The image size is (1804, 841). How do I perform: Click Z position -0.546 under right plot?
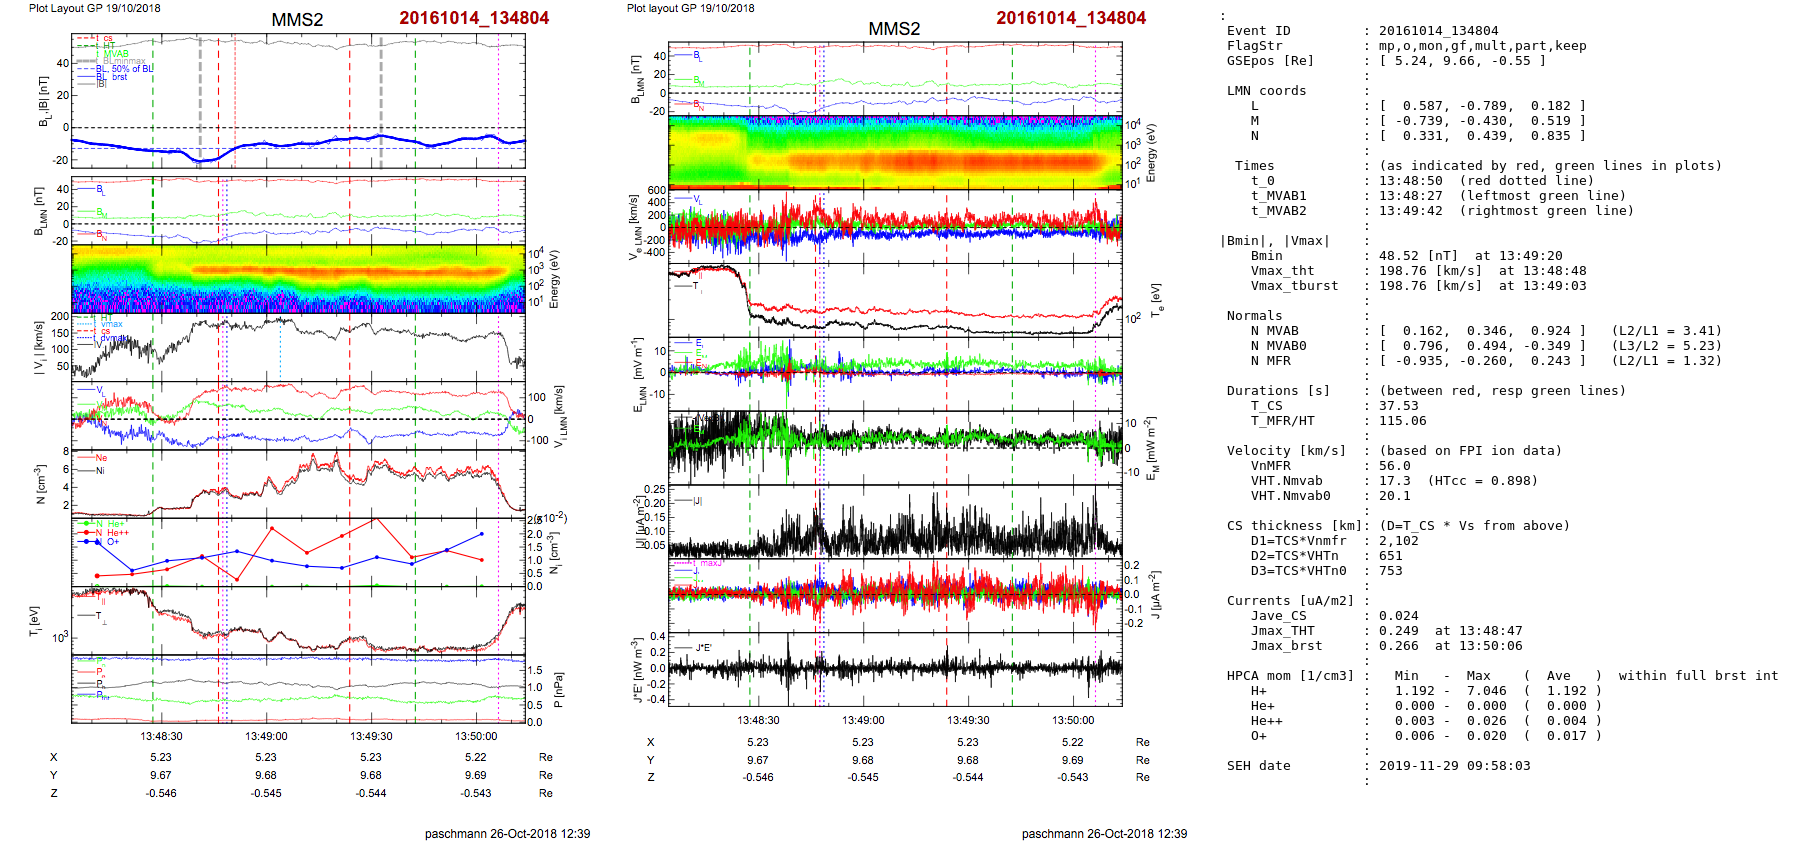tap(758, 777)
